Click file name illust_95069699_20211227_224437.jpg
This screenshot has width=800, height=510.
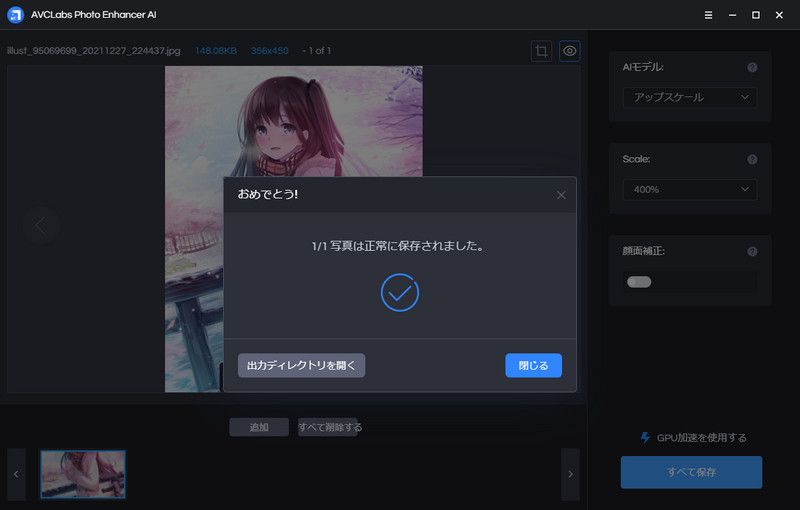pos(94,51)
